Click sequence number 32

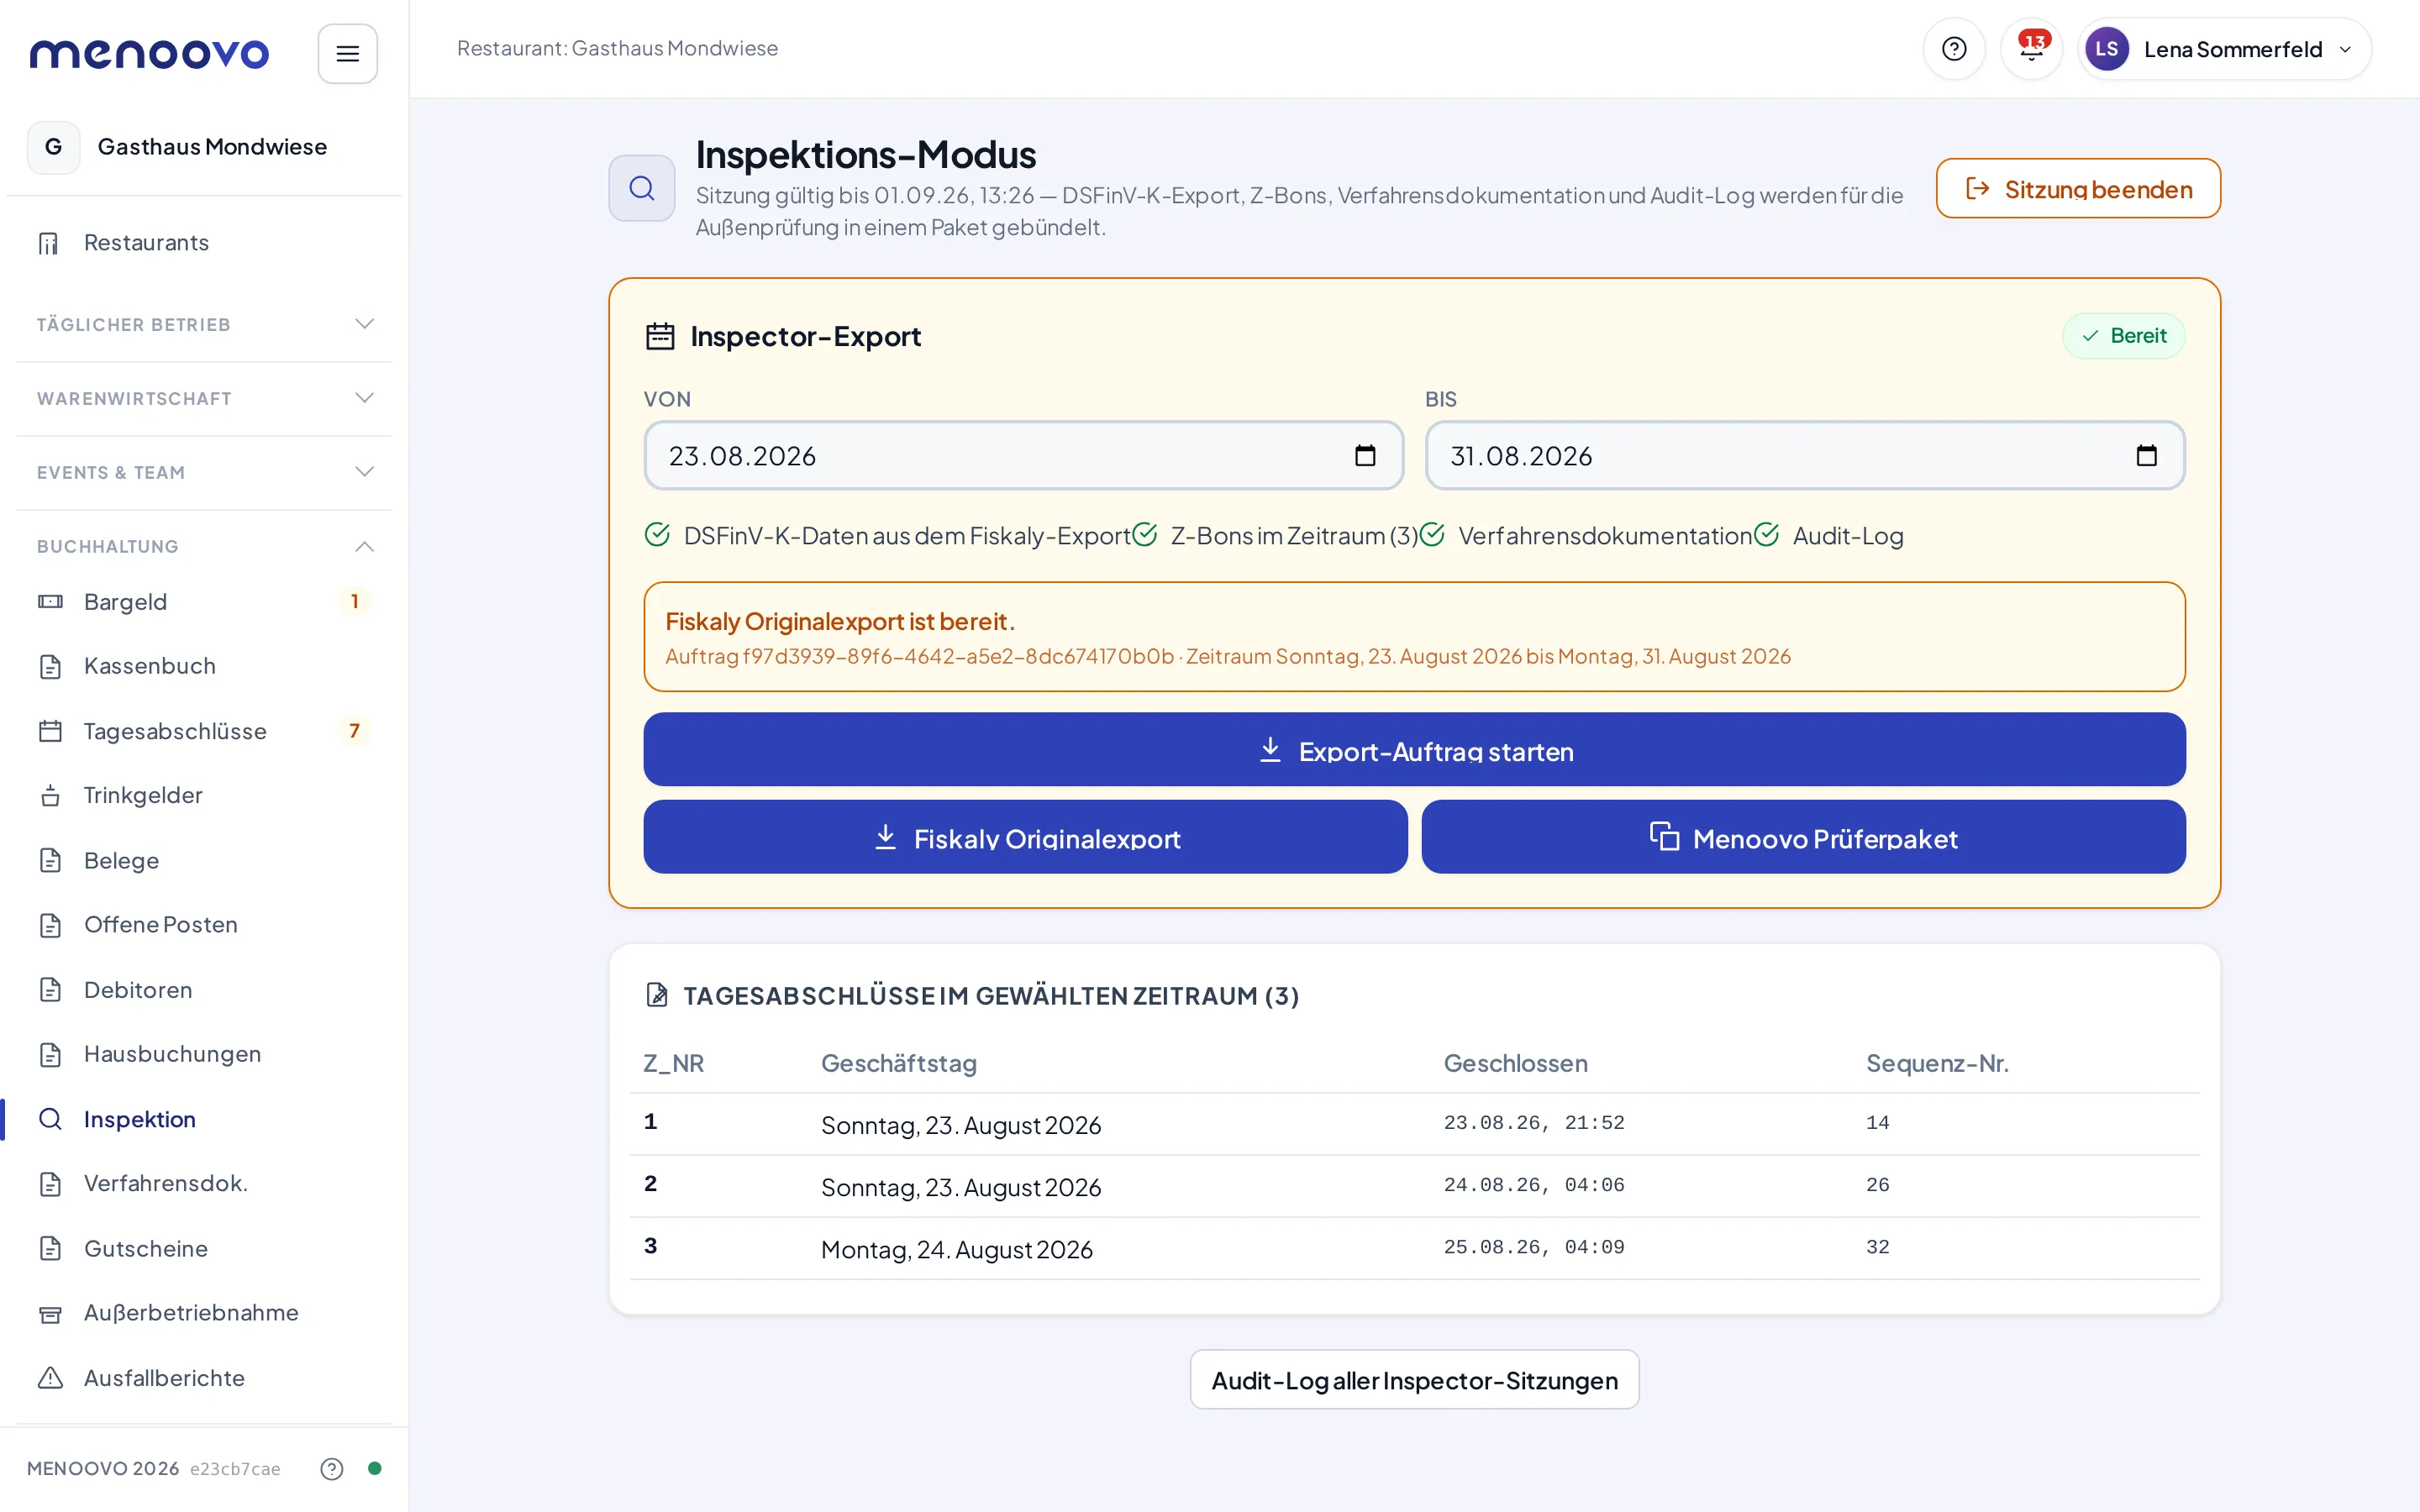1877,1248
